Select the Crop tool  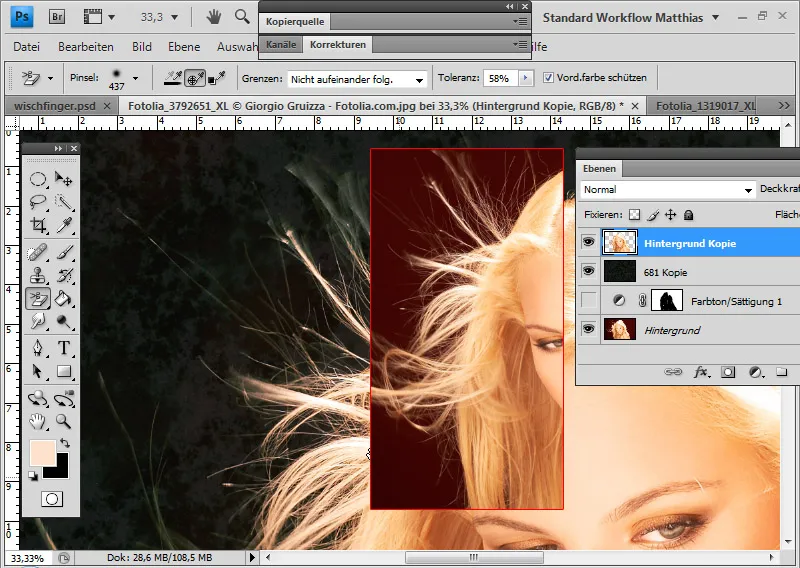[38, 225]
